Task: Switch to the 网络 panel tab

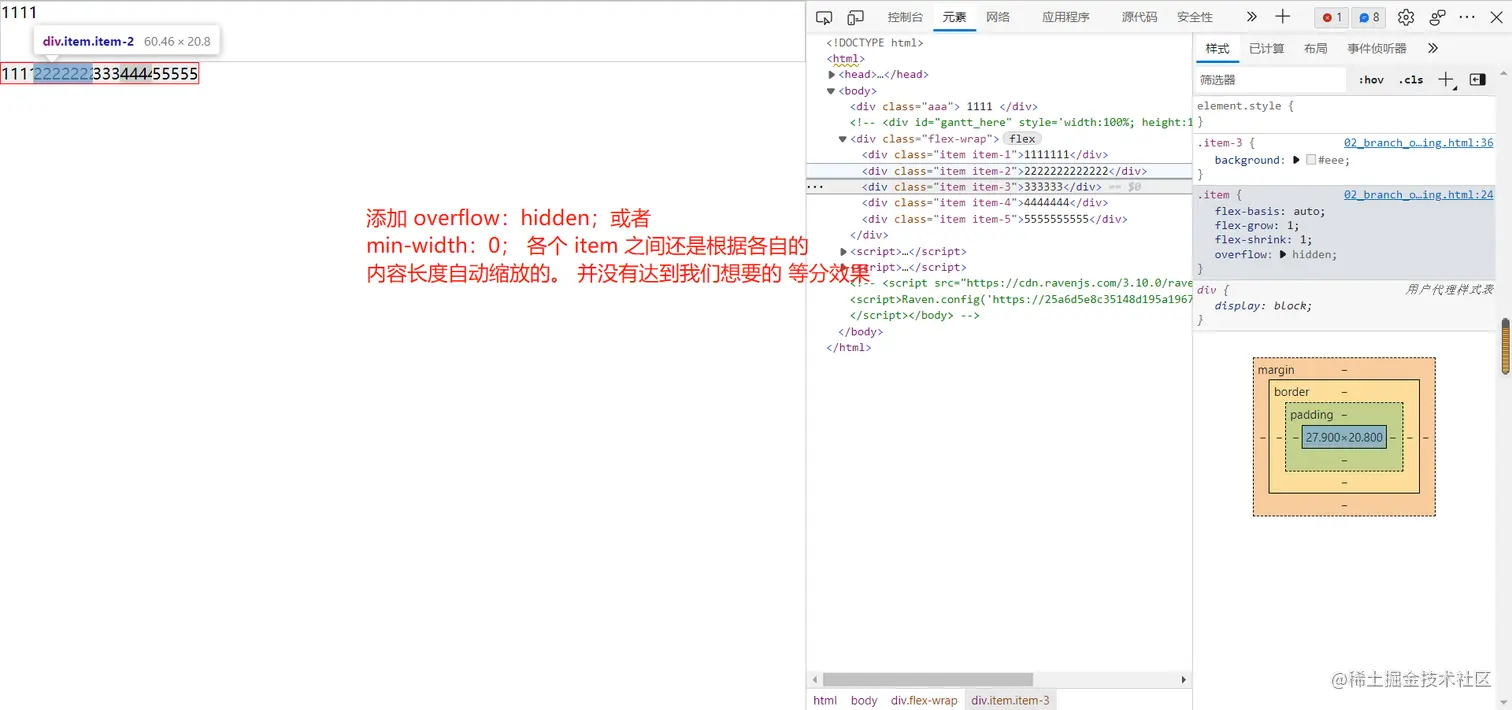Action: (998, 17)
